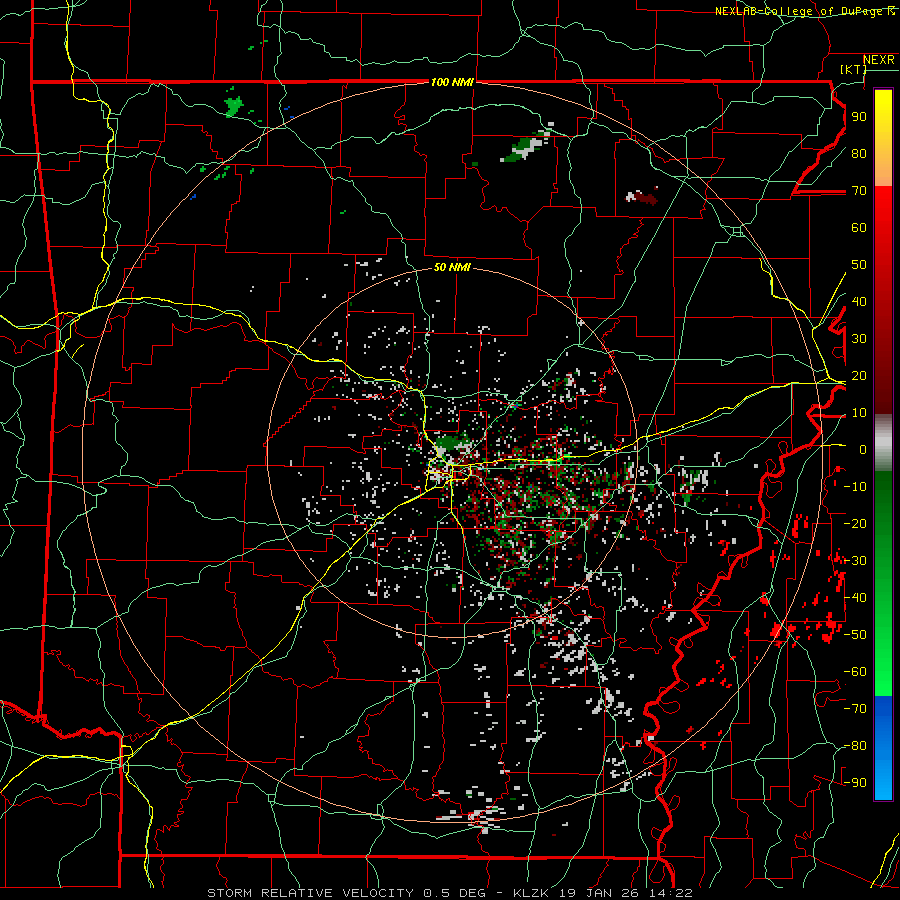
Task: Click the -70 knot scale label
Action: coord(855,709)
